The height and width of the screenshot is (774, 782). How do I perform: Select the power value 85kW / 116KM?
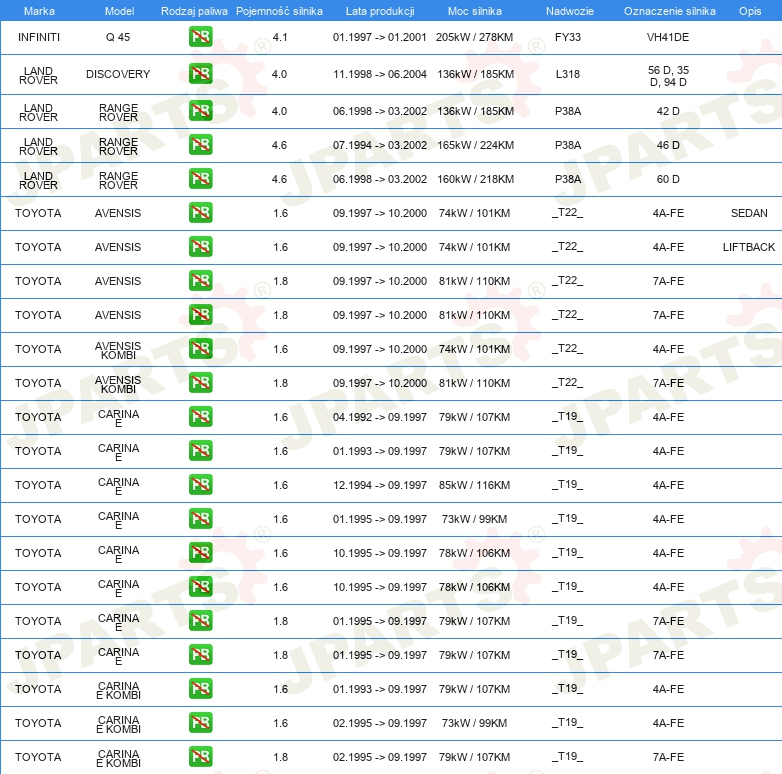click(474, 485)
